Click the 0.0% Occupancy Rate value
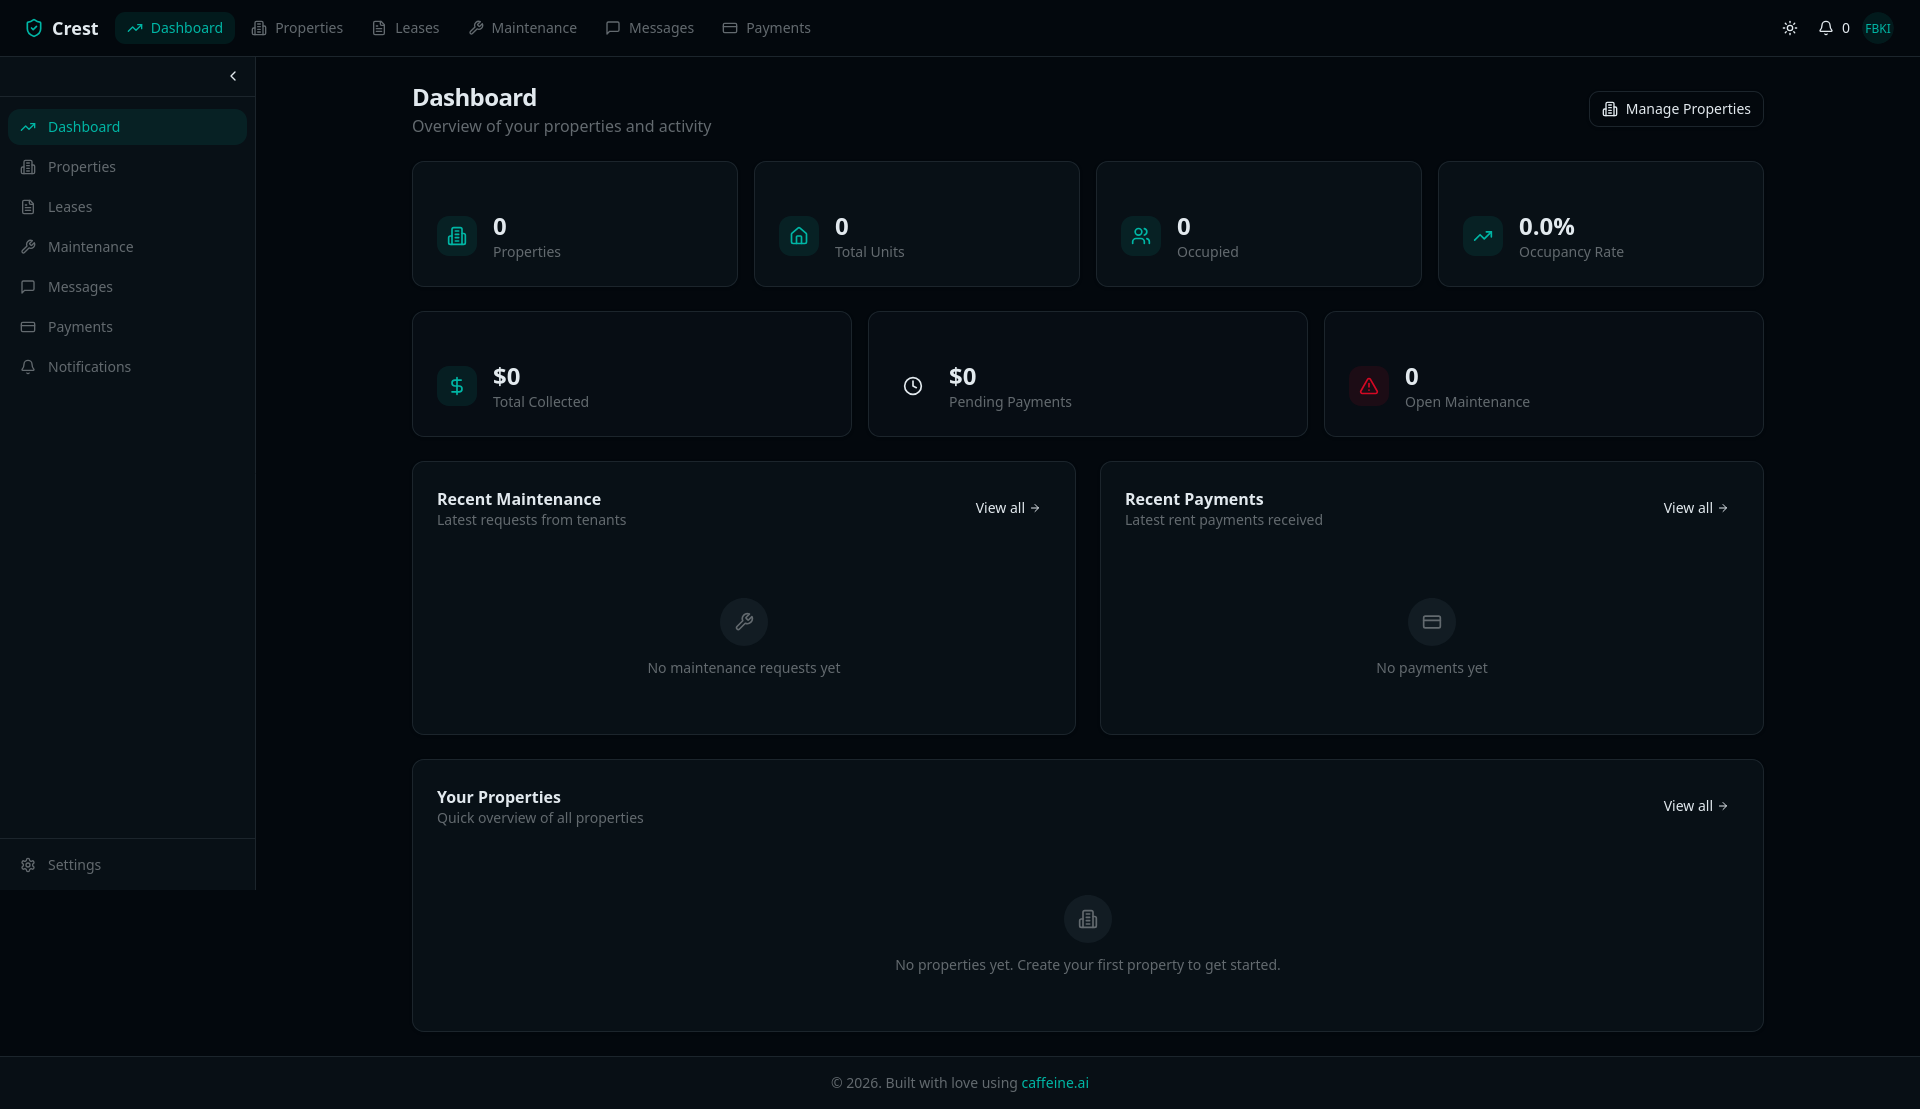Viewport: 1920px width, 1110px height. 1547,227
